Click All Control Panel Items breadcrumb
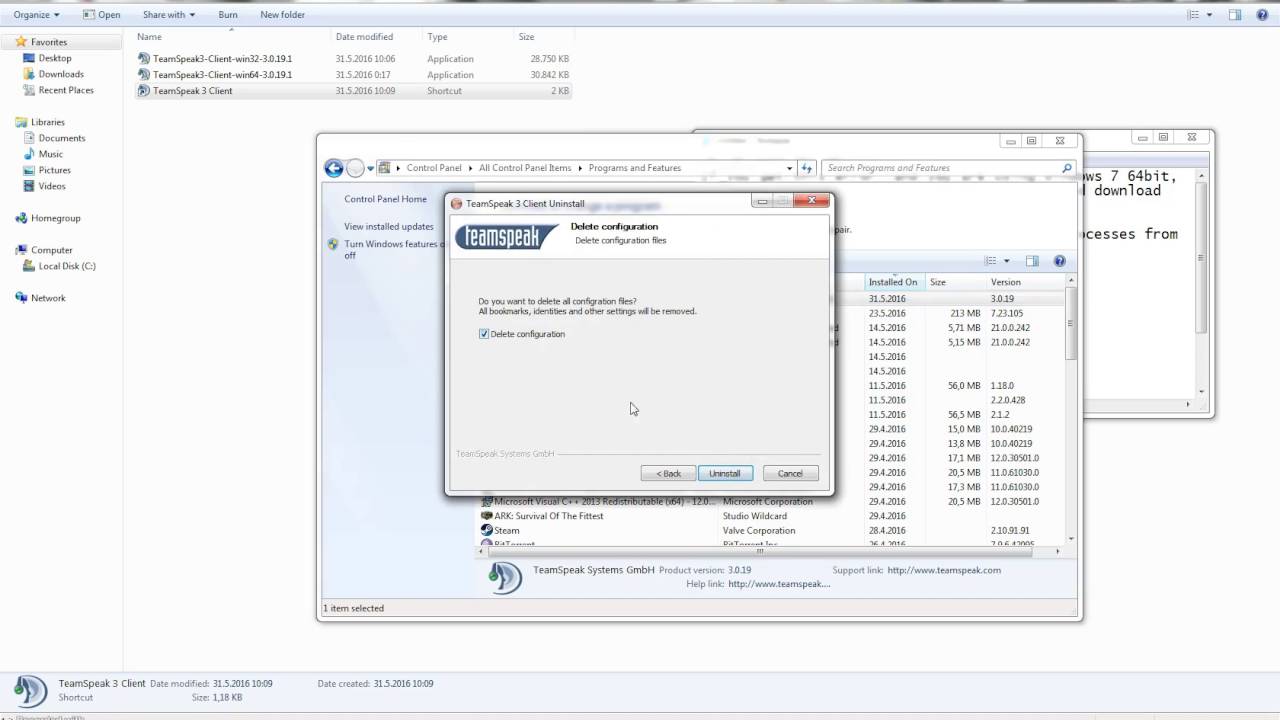Image resolution: width=1280 pixels, height=720 pixels. pyautogui.click(x=525, y=168)
